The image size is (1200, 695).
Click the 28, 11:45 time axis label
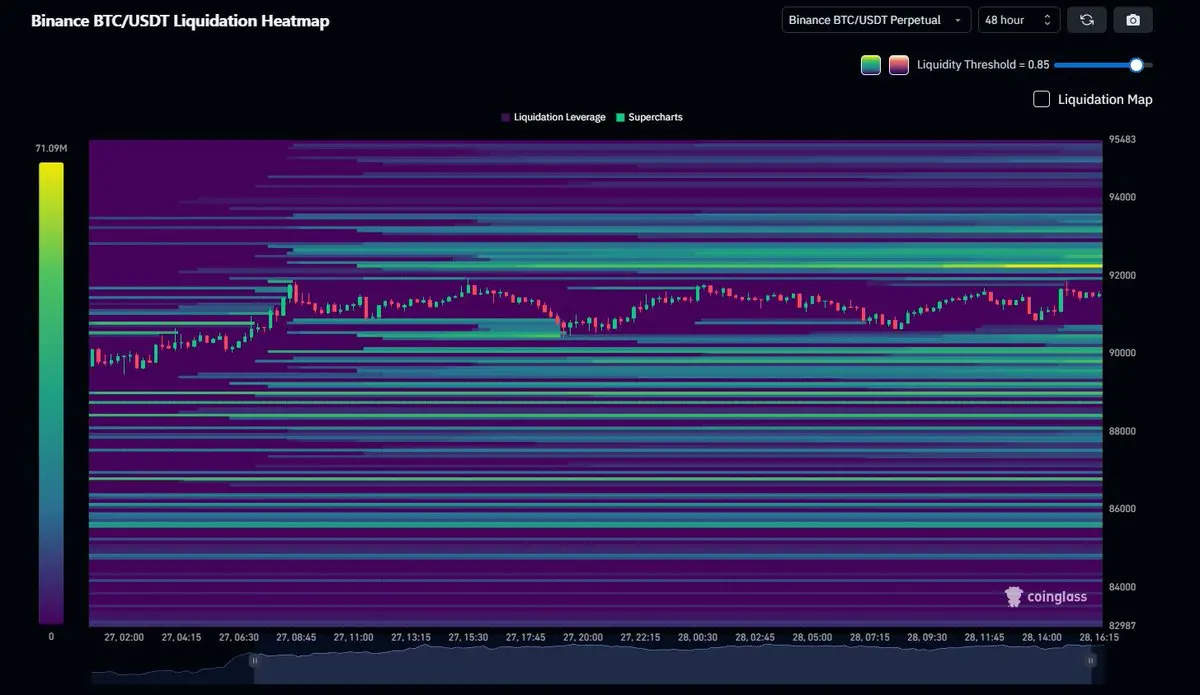985,637
